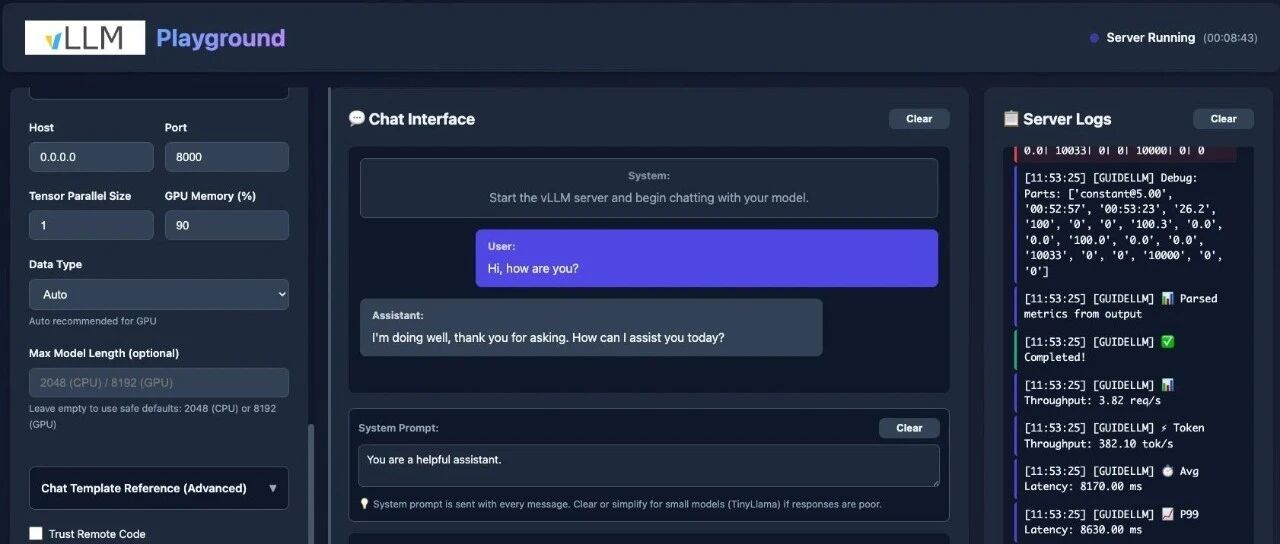Click the GPU Memory (%) field

click(226, 225)
